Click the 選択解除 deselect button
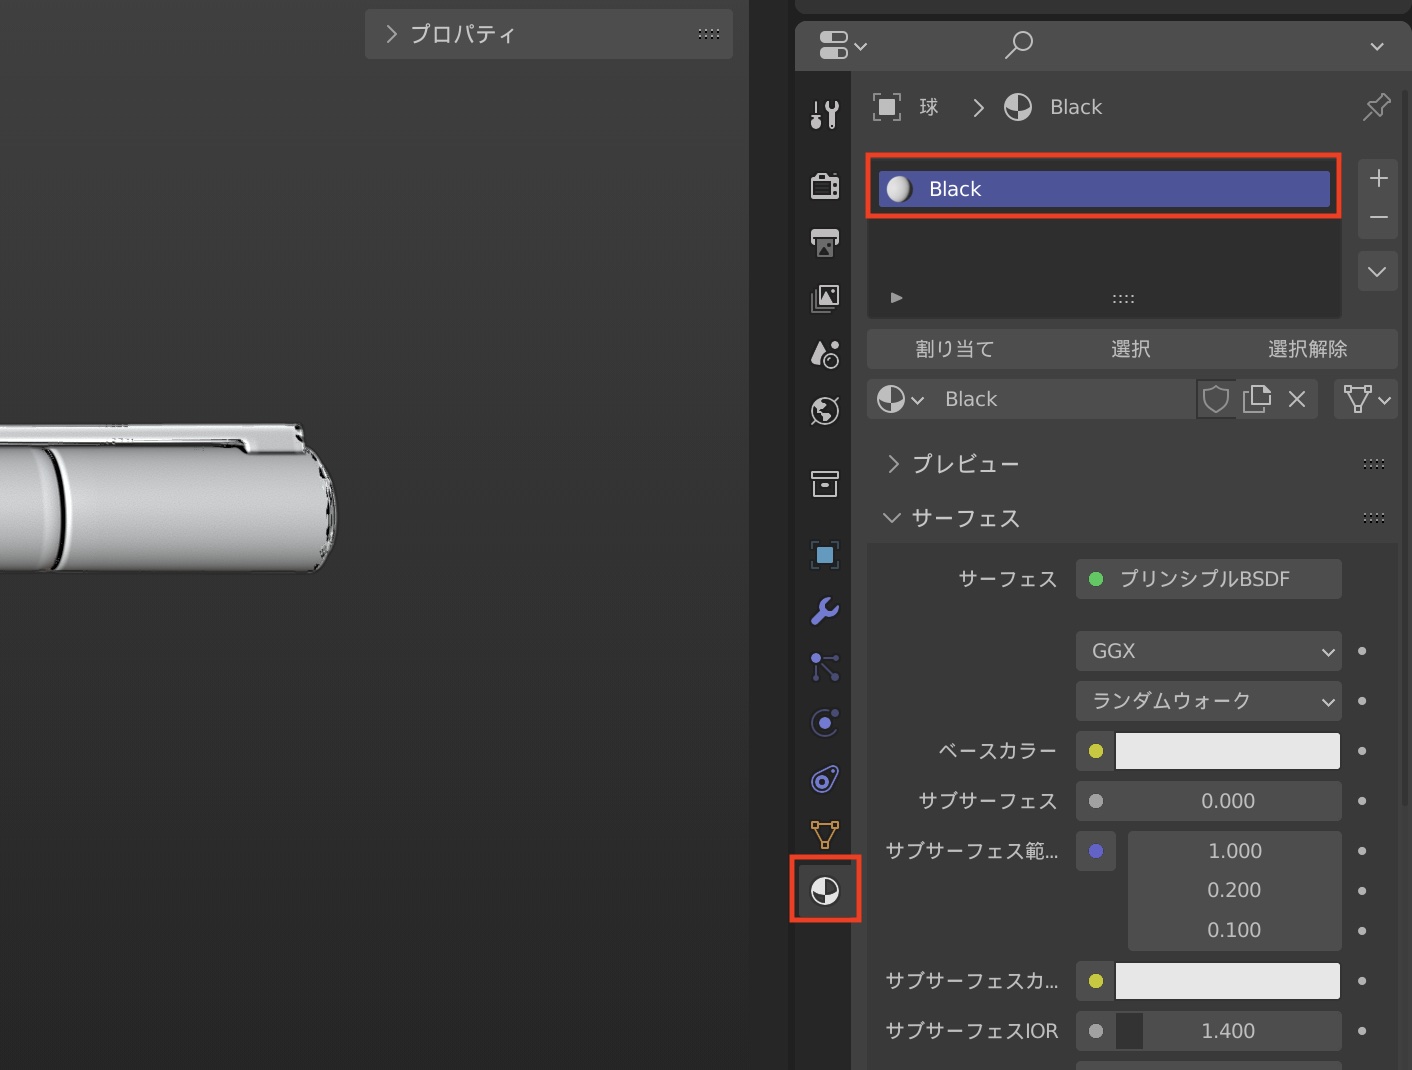 point(1307,349)
